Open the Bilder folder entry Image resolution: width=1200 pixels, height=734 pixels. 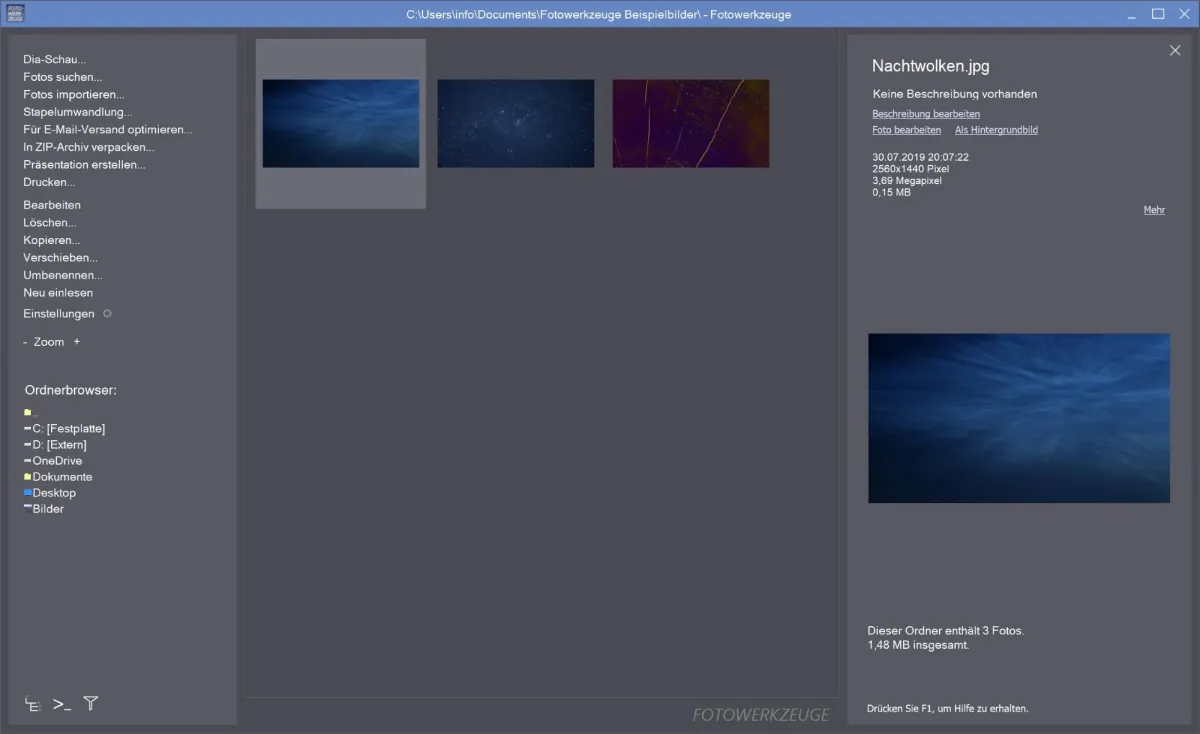[48, 509]
